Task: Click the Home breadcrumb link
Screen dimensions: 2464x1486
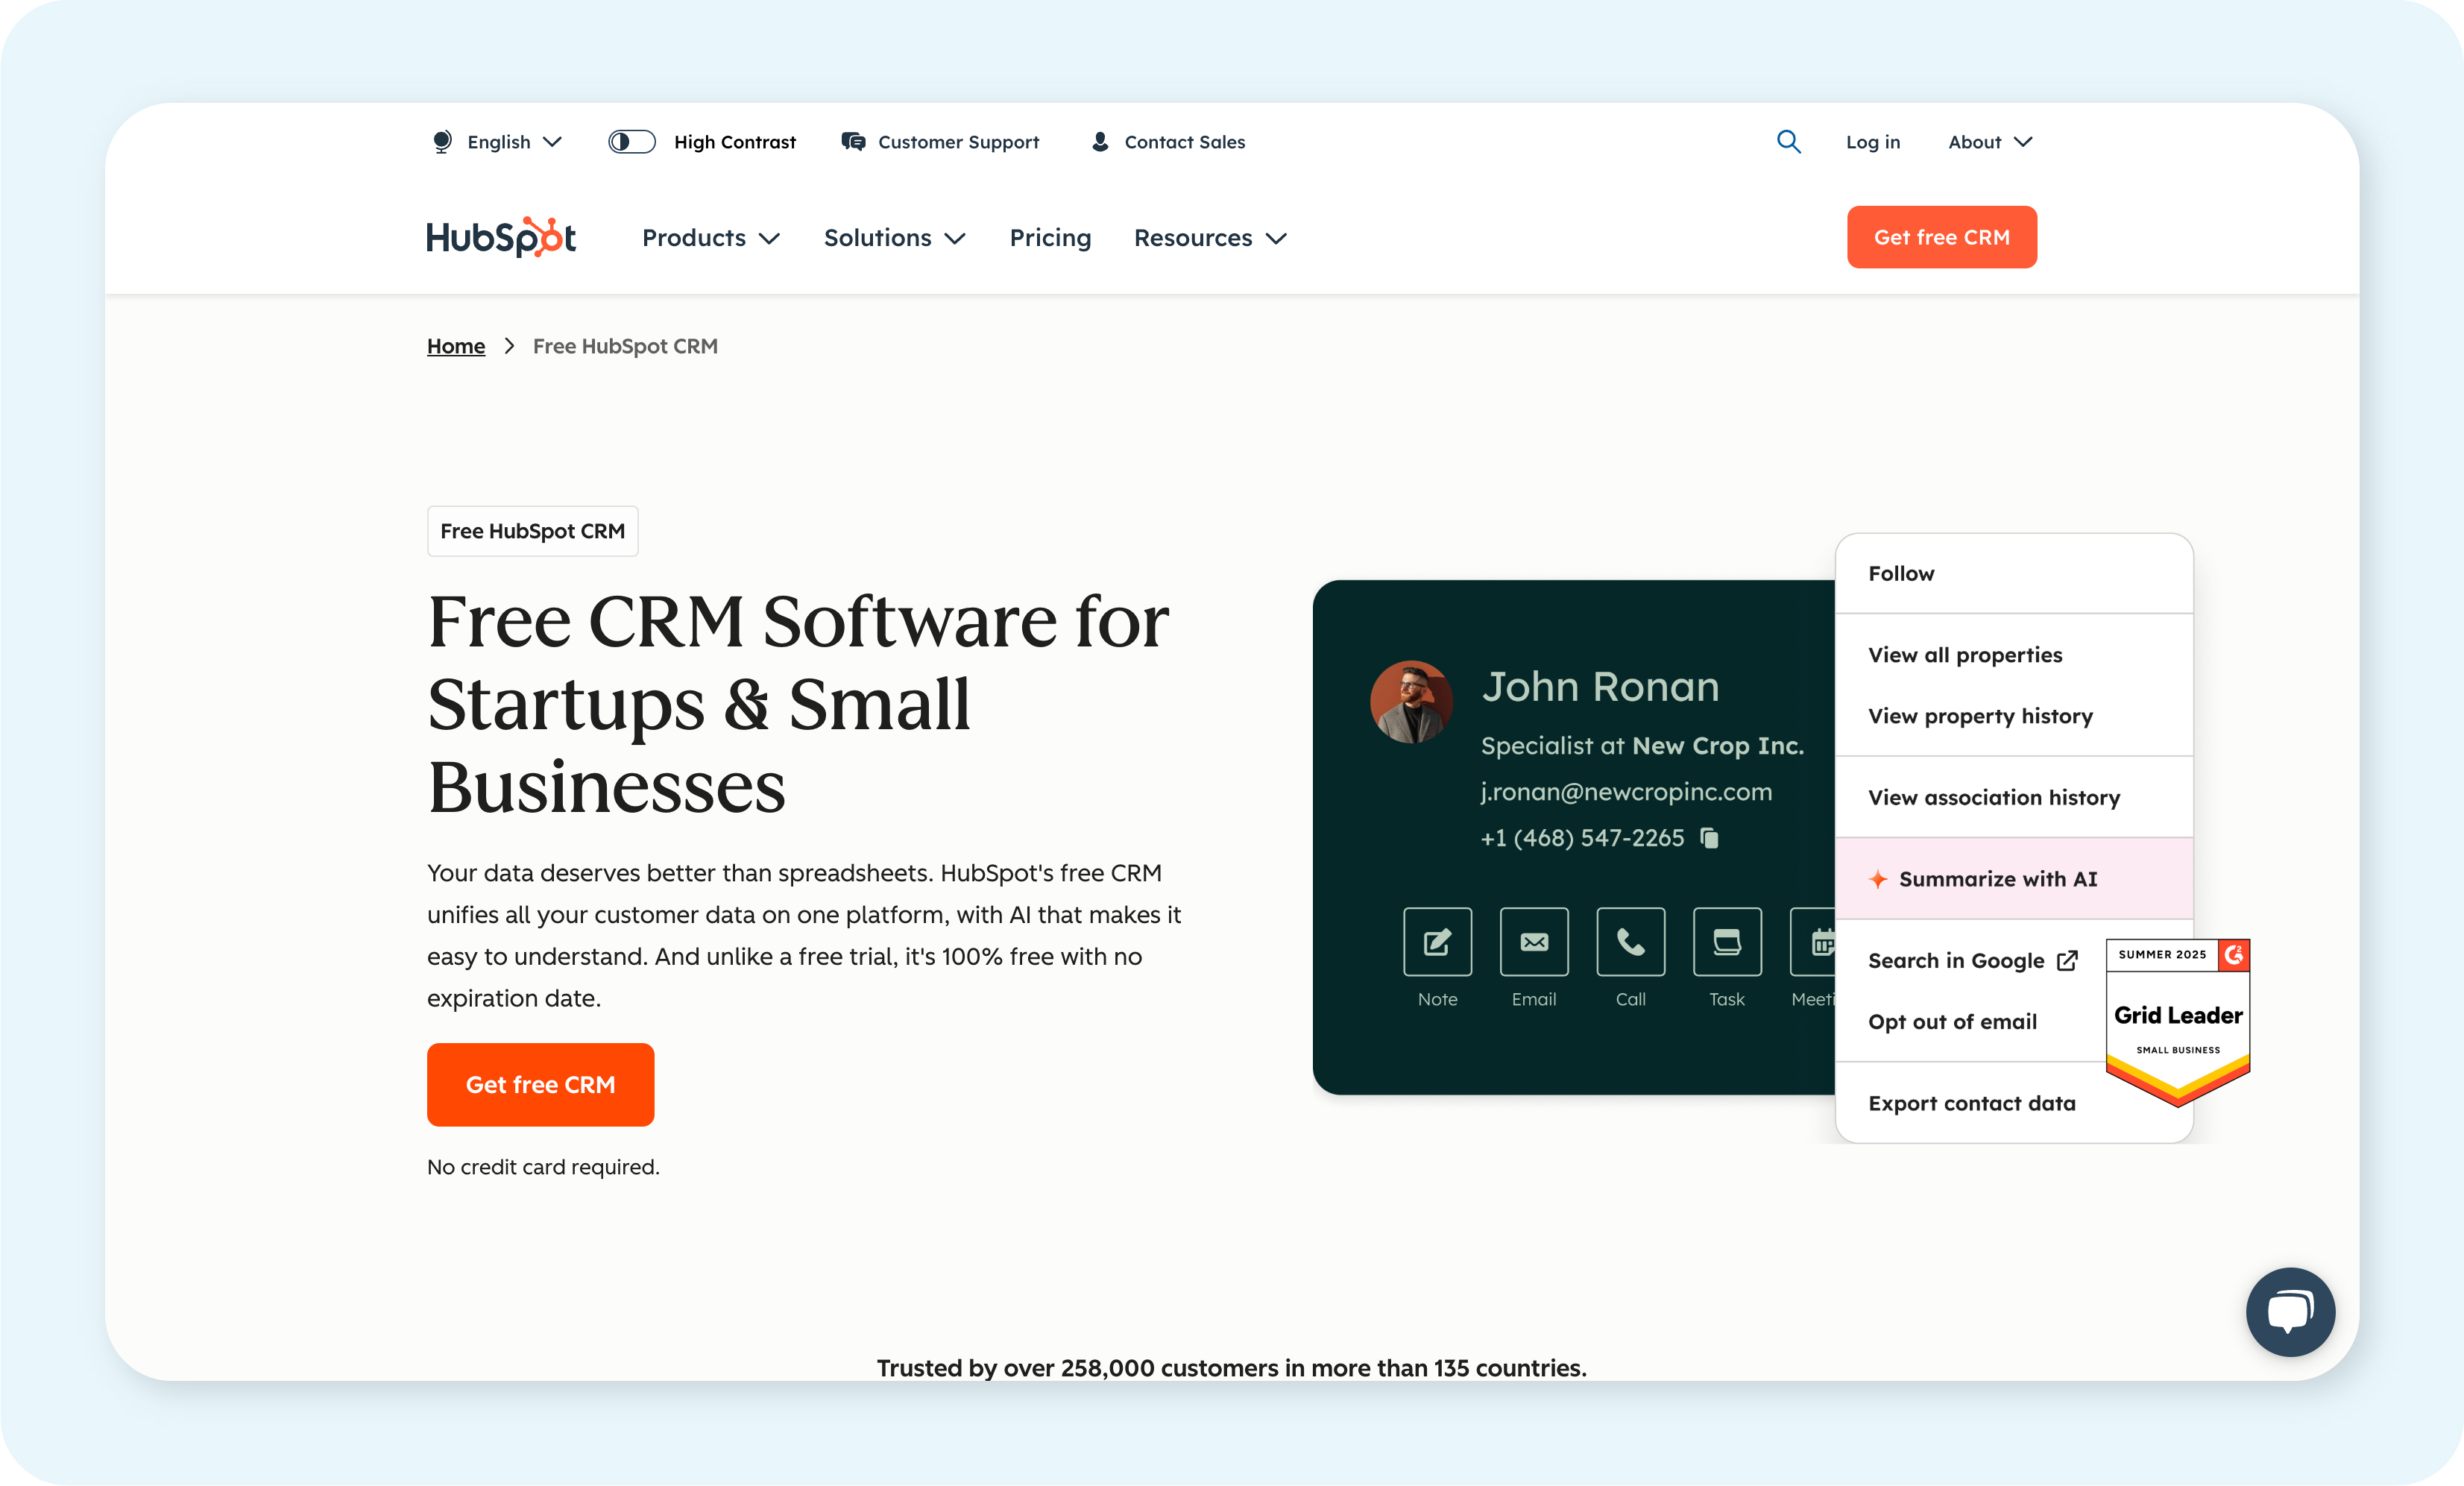Action: [x=456, y=346]
